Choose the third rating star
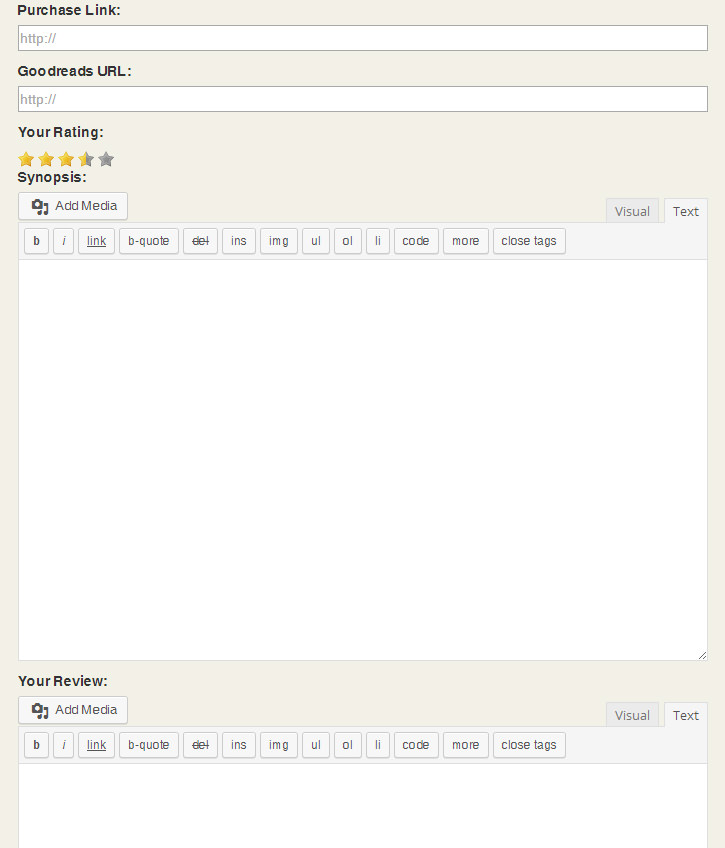 click(x=66, y=159)
